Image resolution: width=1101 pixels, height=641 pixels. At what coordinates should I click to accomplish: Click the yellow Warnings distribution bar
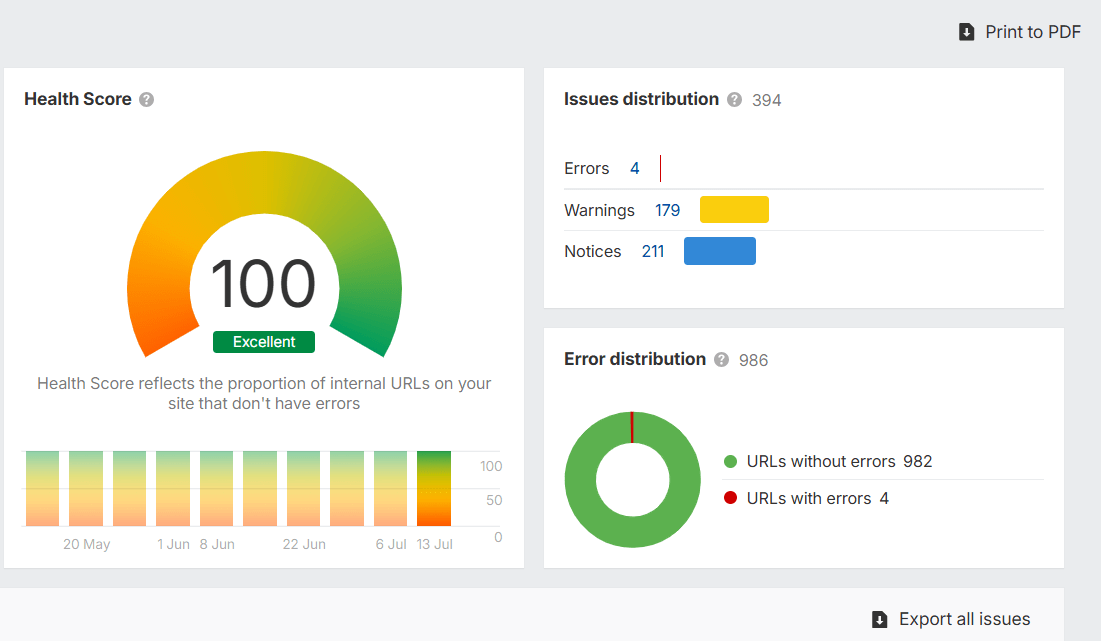736,209
